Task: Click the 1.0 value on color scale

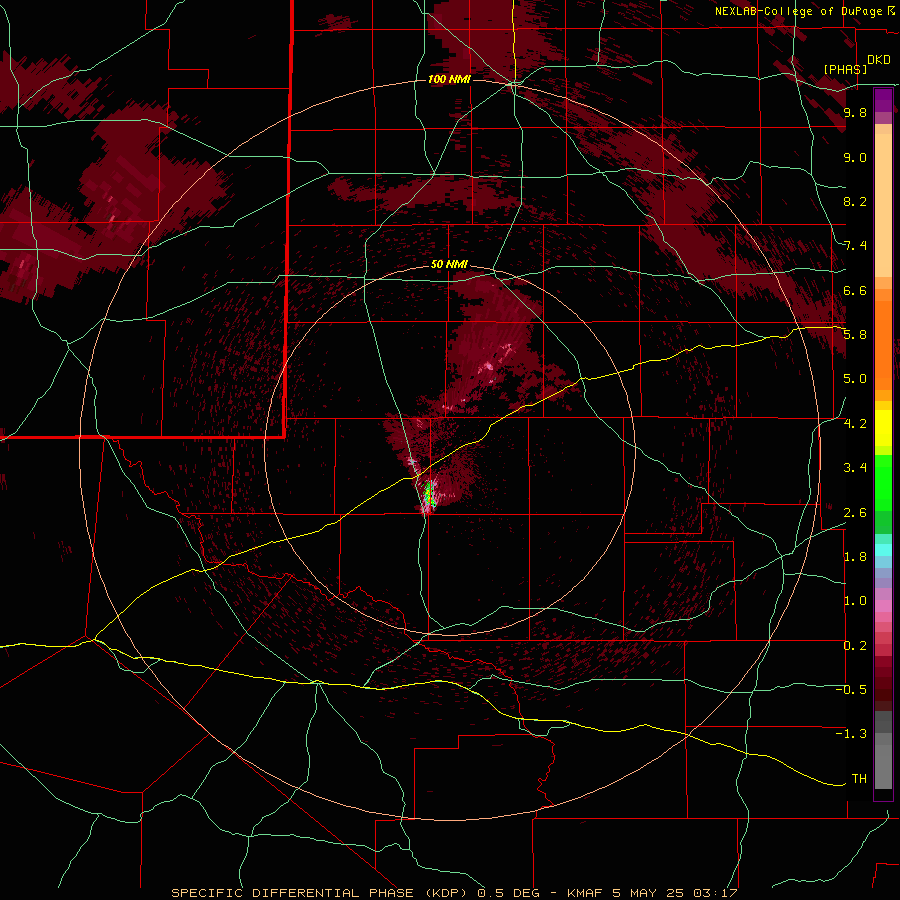Action: (x=855, y=601)
